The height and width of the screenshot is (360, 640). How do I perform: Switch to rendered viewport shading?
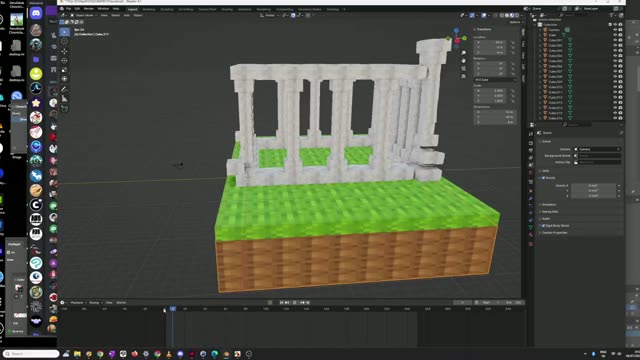pyautogui.click(x=516, y=15)
